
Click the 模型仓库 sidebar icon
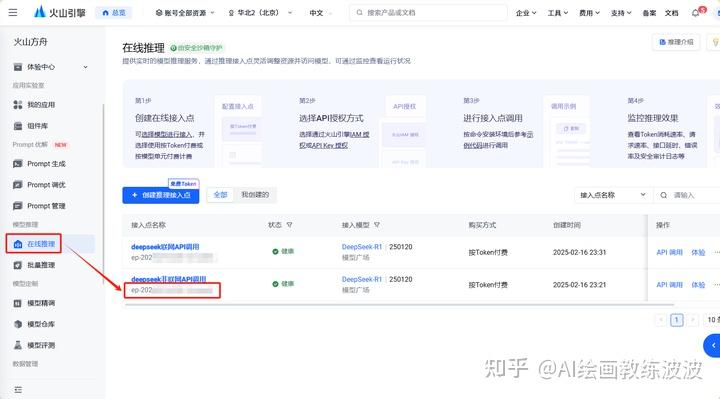point(18,324)
